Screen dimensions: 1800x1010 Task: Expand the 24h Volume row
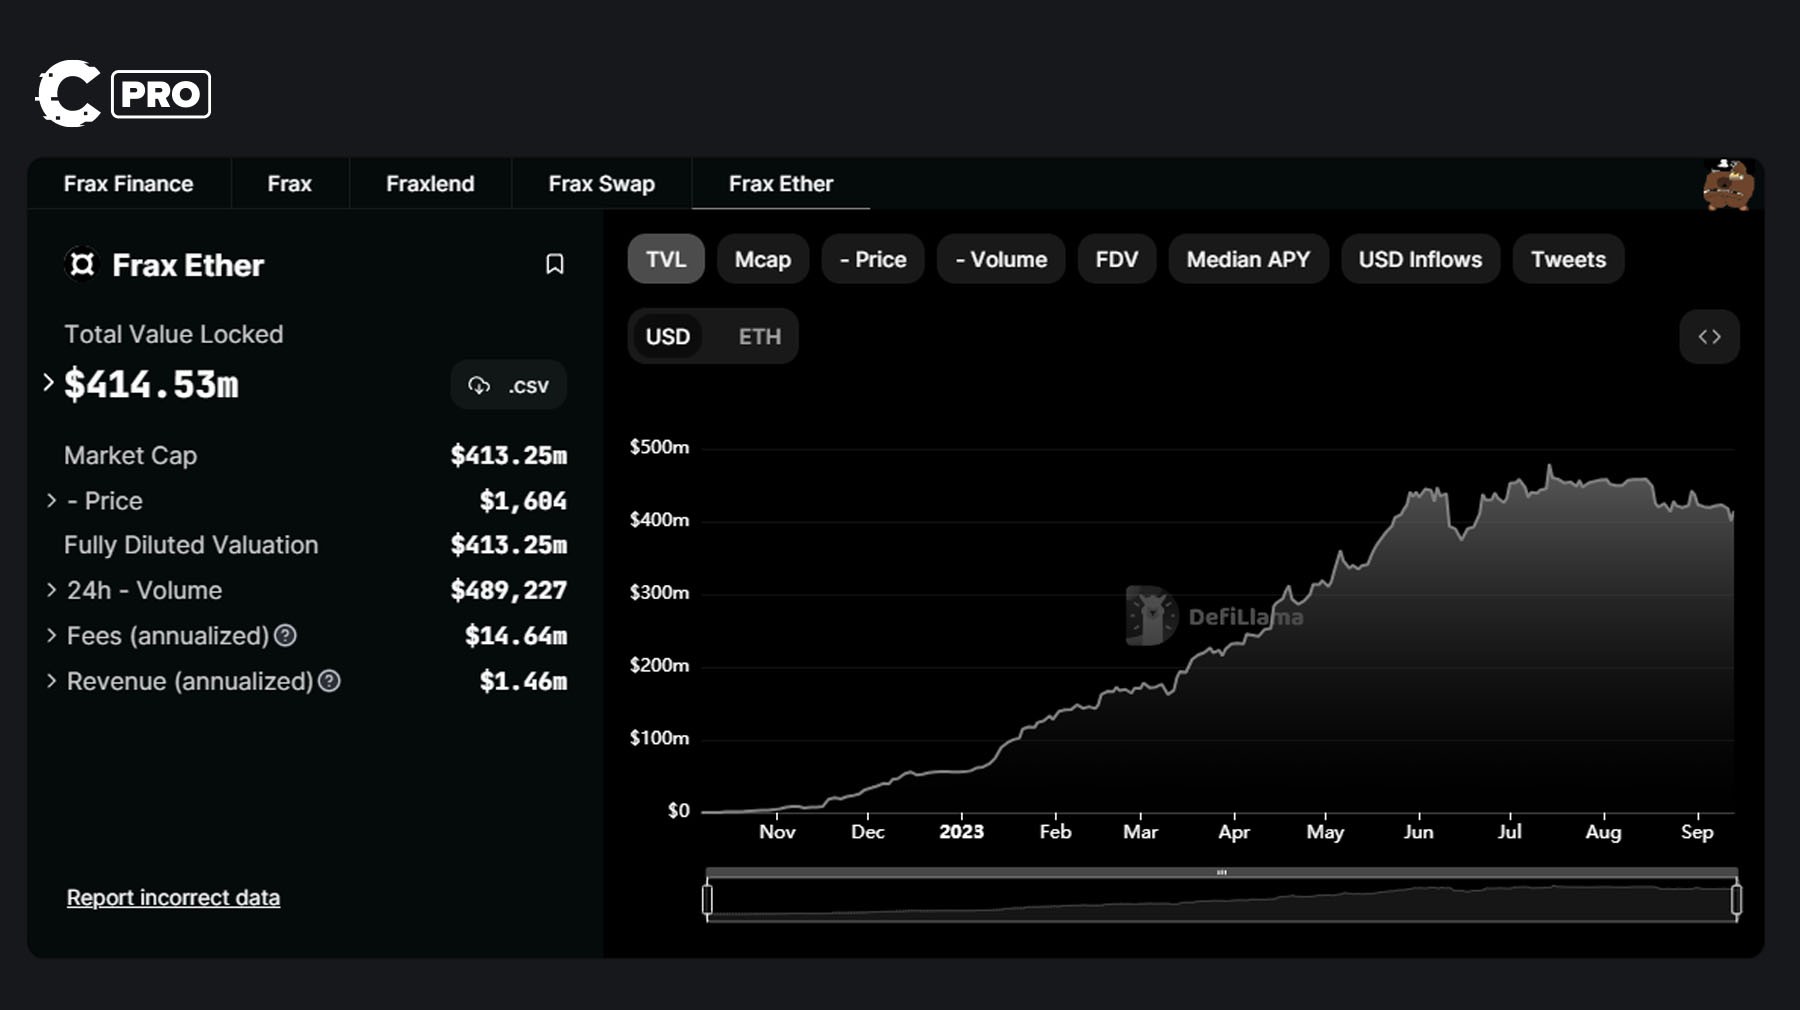pos(51,590)
